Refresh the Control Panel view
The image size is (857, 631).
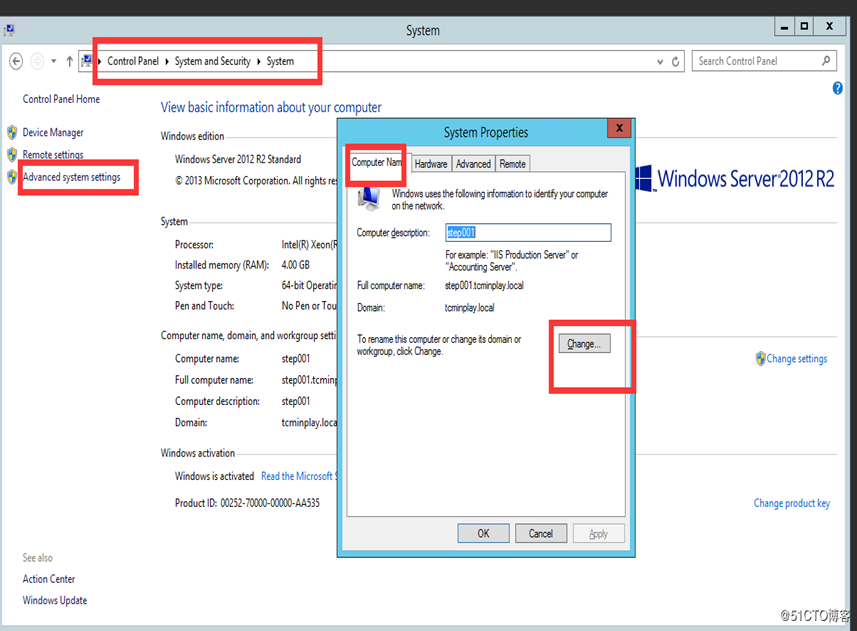[676, 62]
